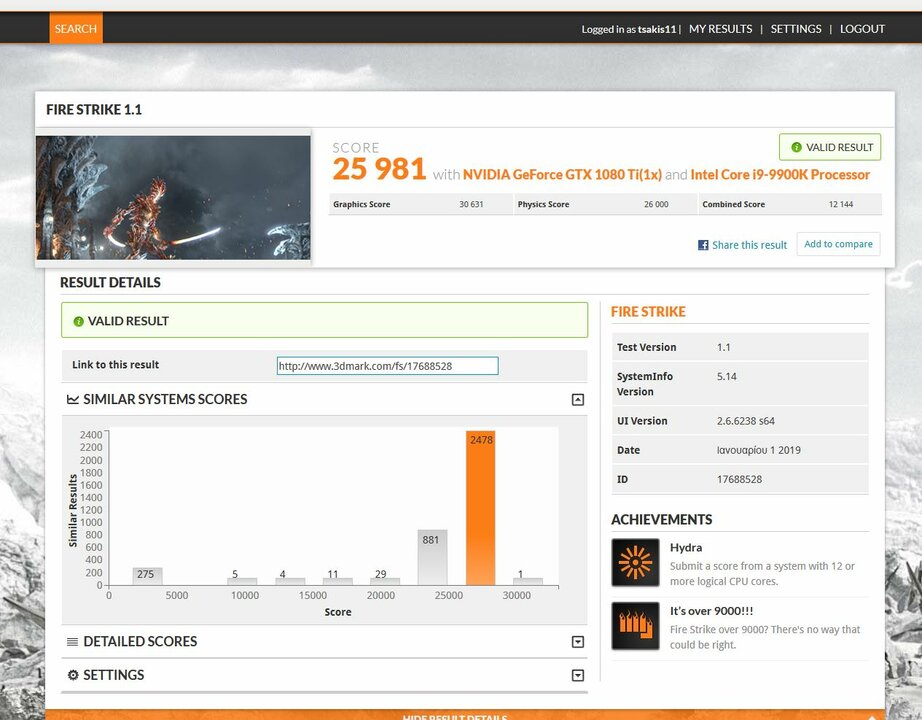Click the It's over 9000!!! achievement title

pos(711,611)
